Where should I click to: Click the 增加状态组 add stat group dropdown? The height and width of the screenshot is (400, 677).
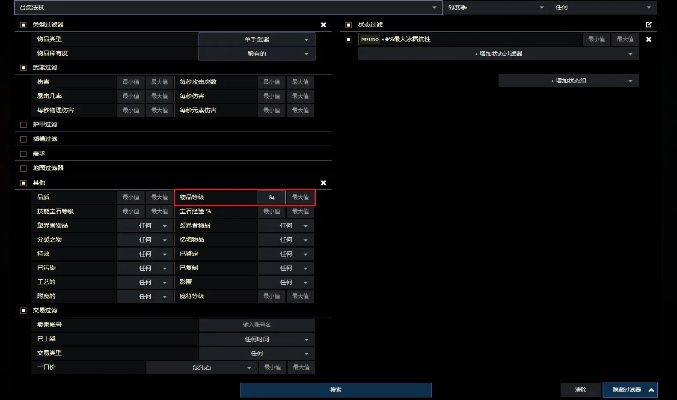click(568, 80)
